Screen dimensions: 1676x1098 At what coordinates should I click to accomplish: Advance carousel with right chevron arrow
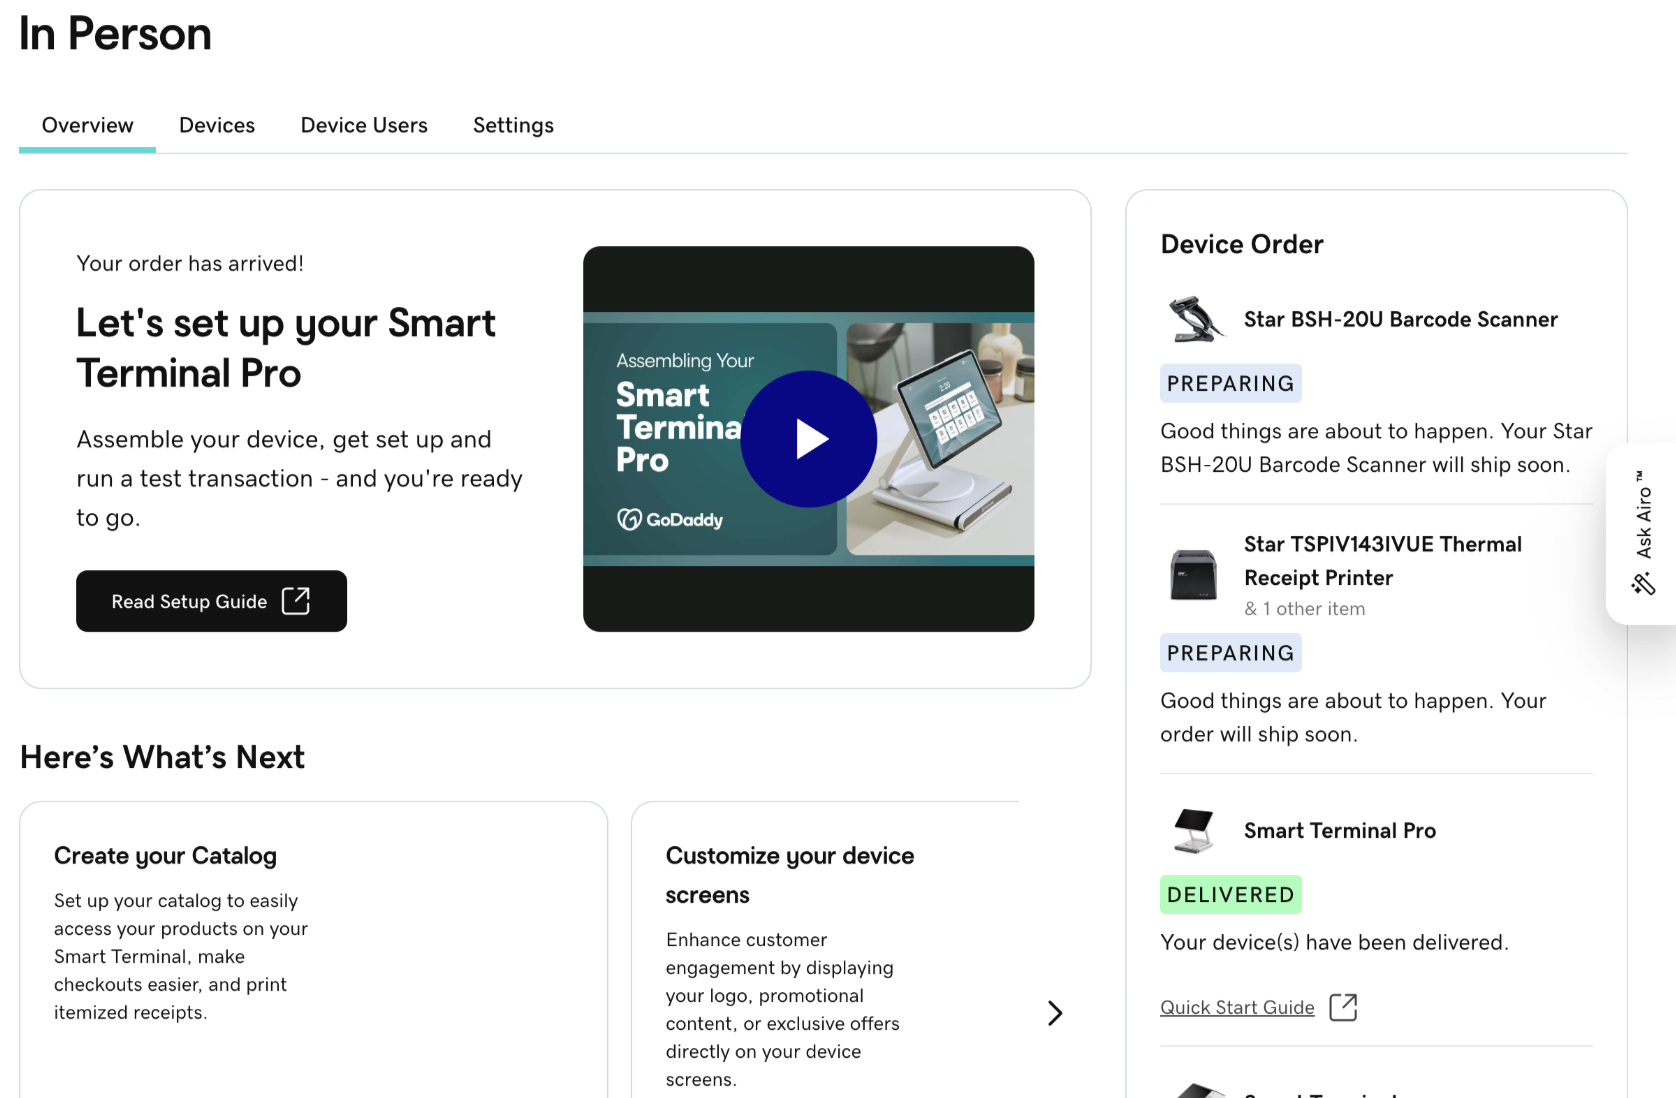coord(1054,1013)
